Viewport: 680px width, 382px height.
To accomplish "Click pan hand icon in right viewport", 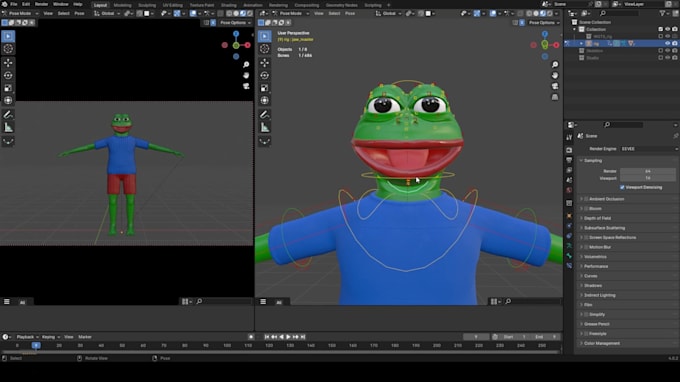I will (555, 75).
